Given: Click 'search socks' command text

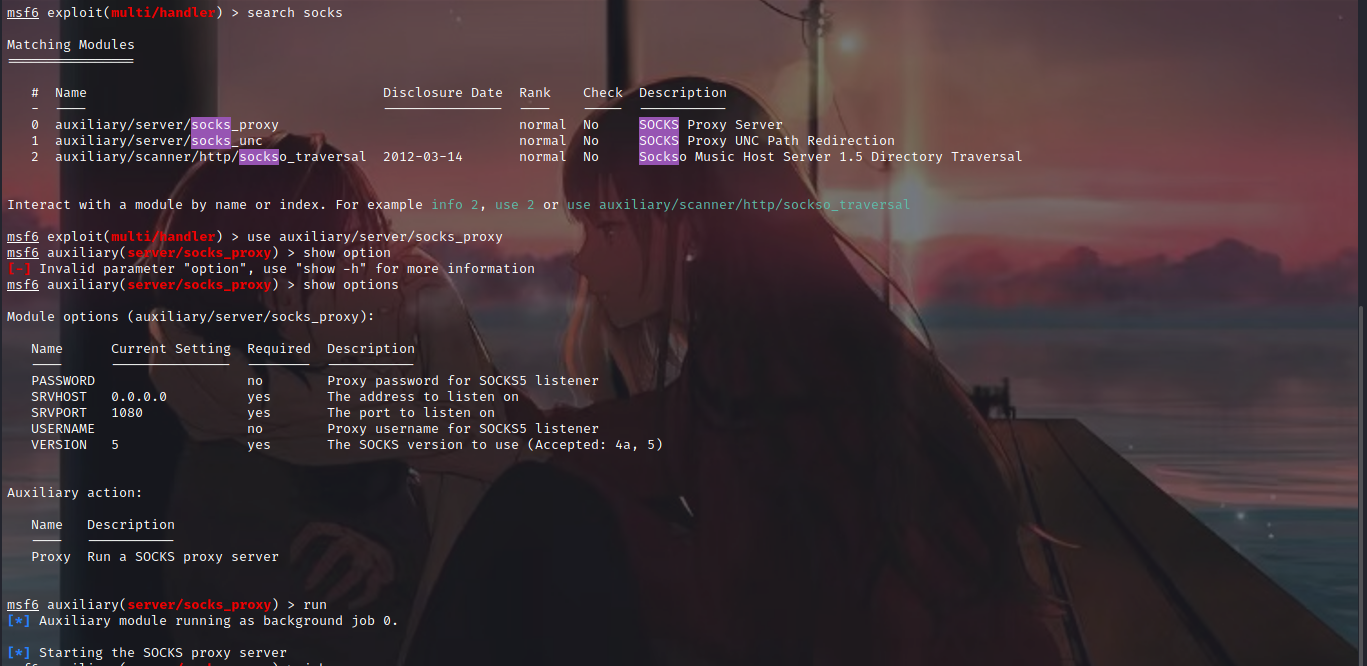Looking at the screenshot, I should point(295,13).
